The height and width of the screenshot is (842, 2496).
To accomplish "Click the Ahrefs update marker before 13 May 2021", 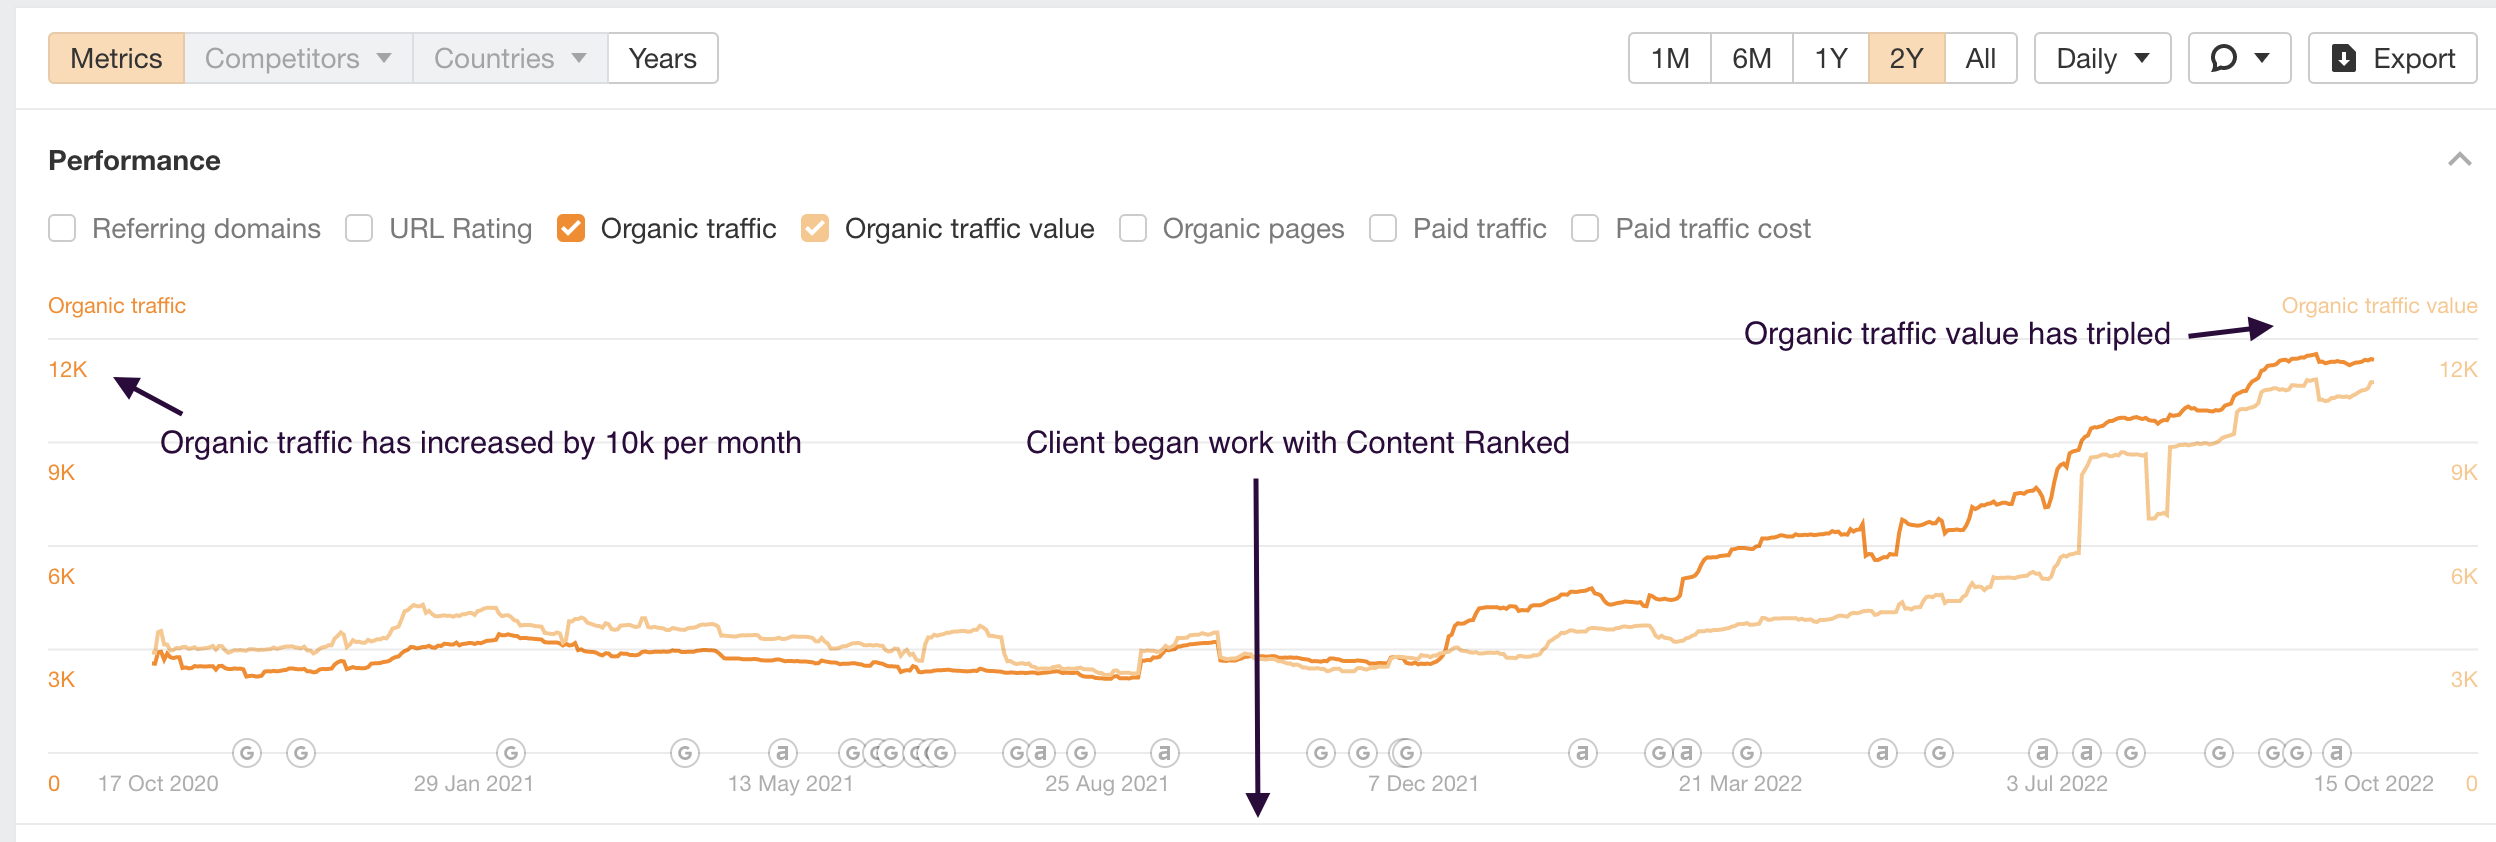I will coord(785,752).
